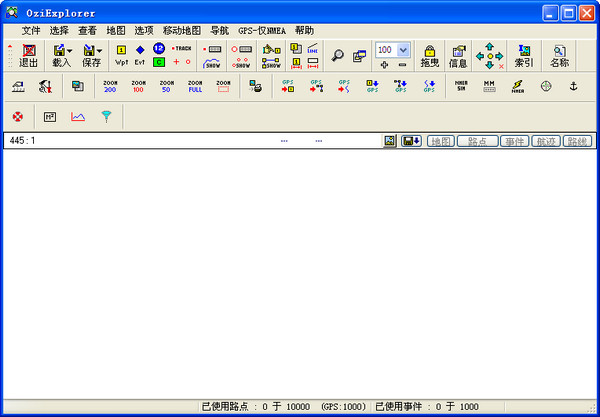Image resolution: width=600 pixels, height=417 pixels.
Task: Open the zoom percentage dropdown showing 100
Action: [x=403, y=49]
